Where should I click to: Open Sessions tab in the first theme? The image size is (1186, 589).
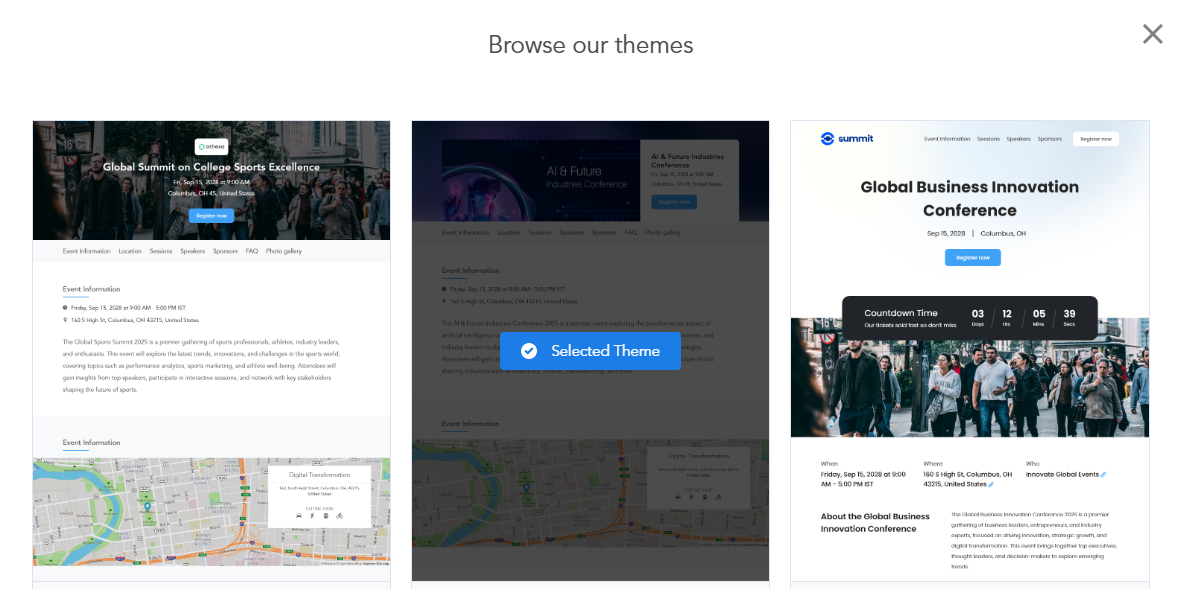160,251
